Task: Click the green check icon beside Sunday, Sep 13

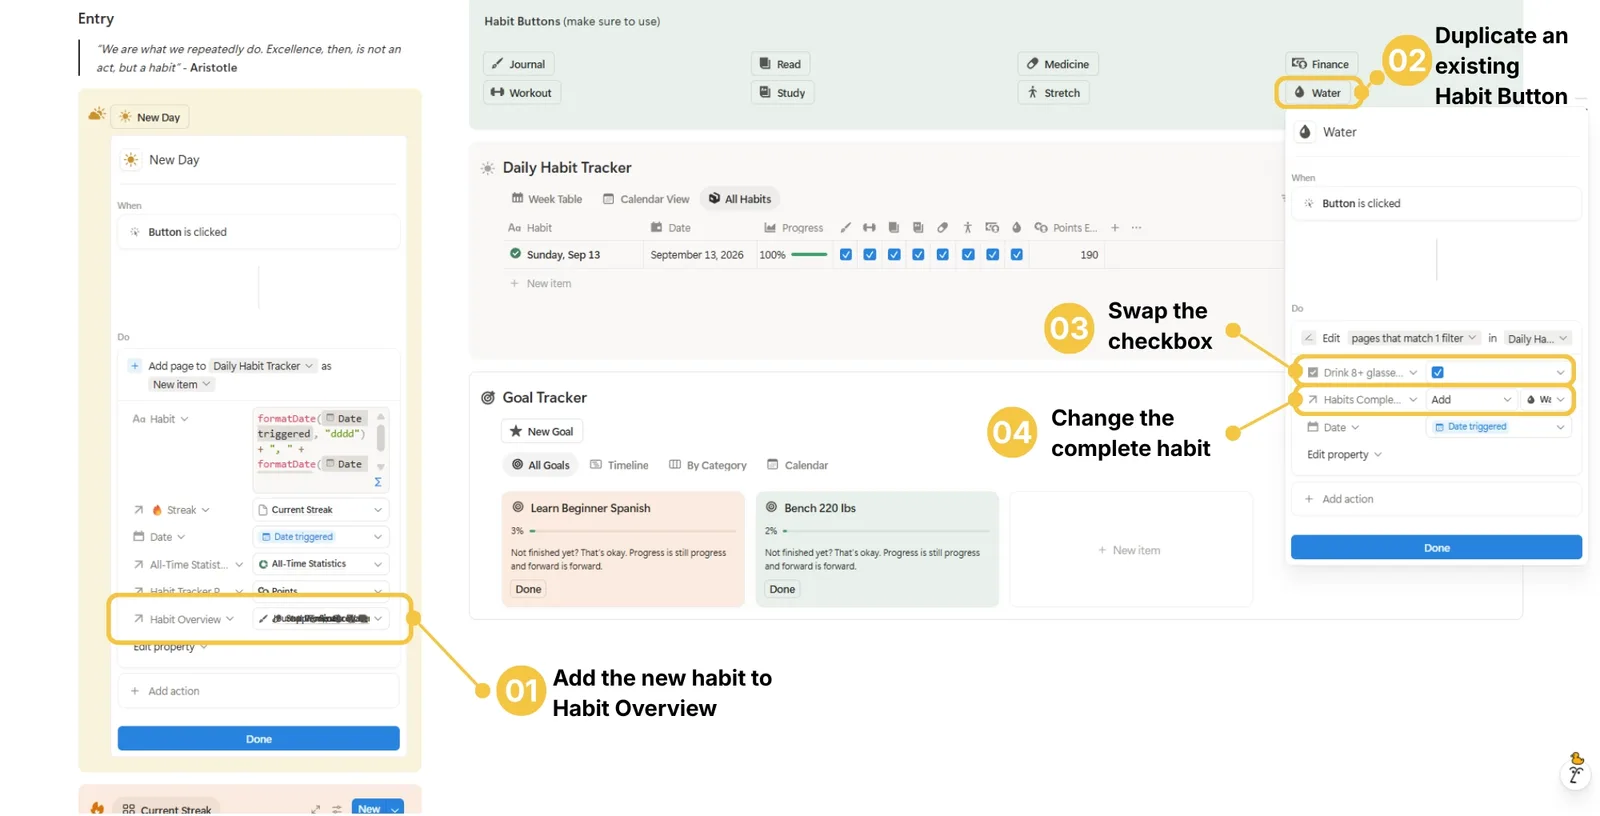Action: pyautogui.click(x=516, y=254)
